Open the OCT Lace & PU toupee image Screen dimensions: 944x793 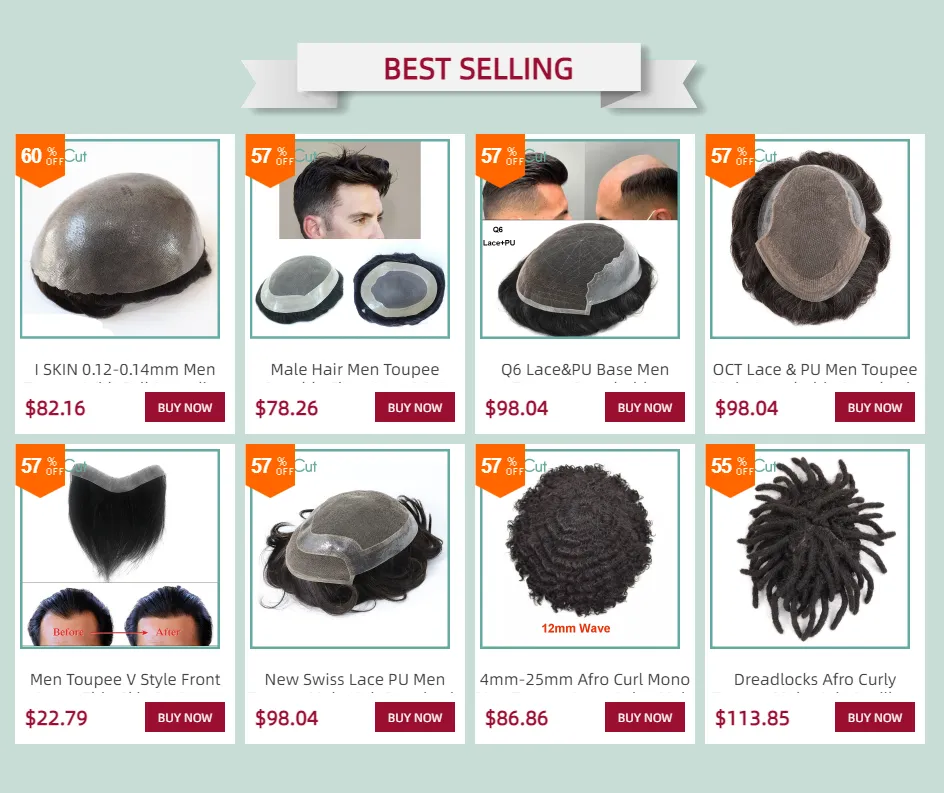[x=810, y=239]
